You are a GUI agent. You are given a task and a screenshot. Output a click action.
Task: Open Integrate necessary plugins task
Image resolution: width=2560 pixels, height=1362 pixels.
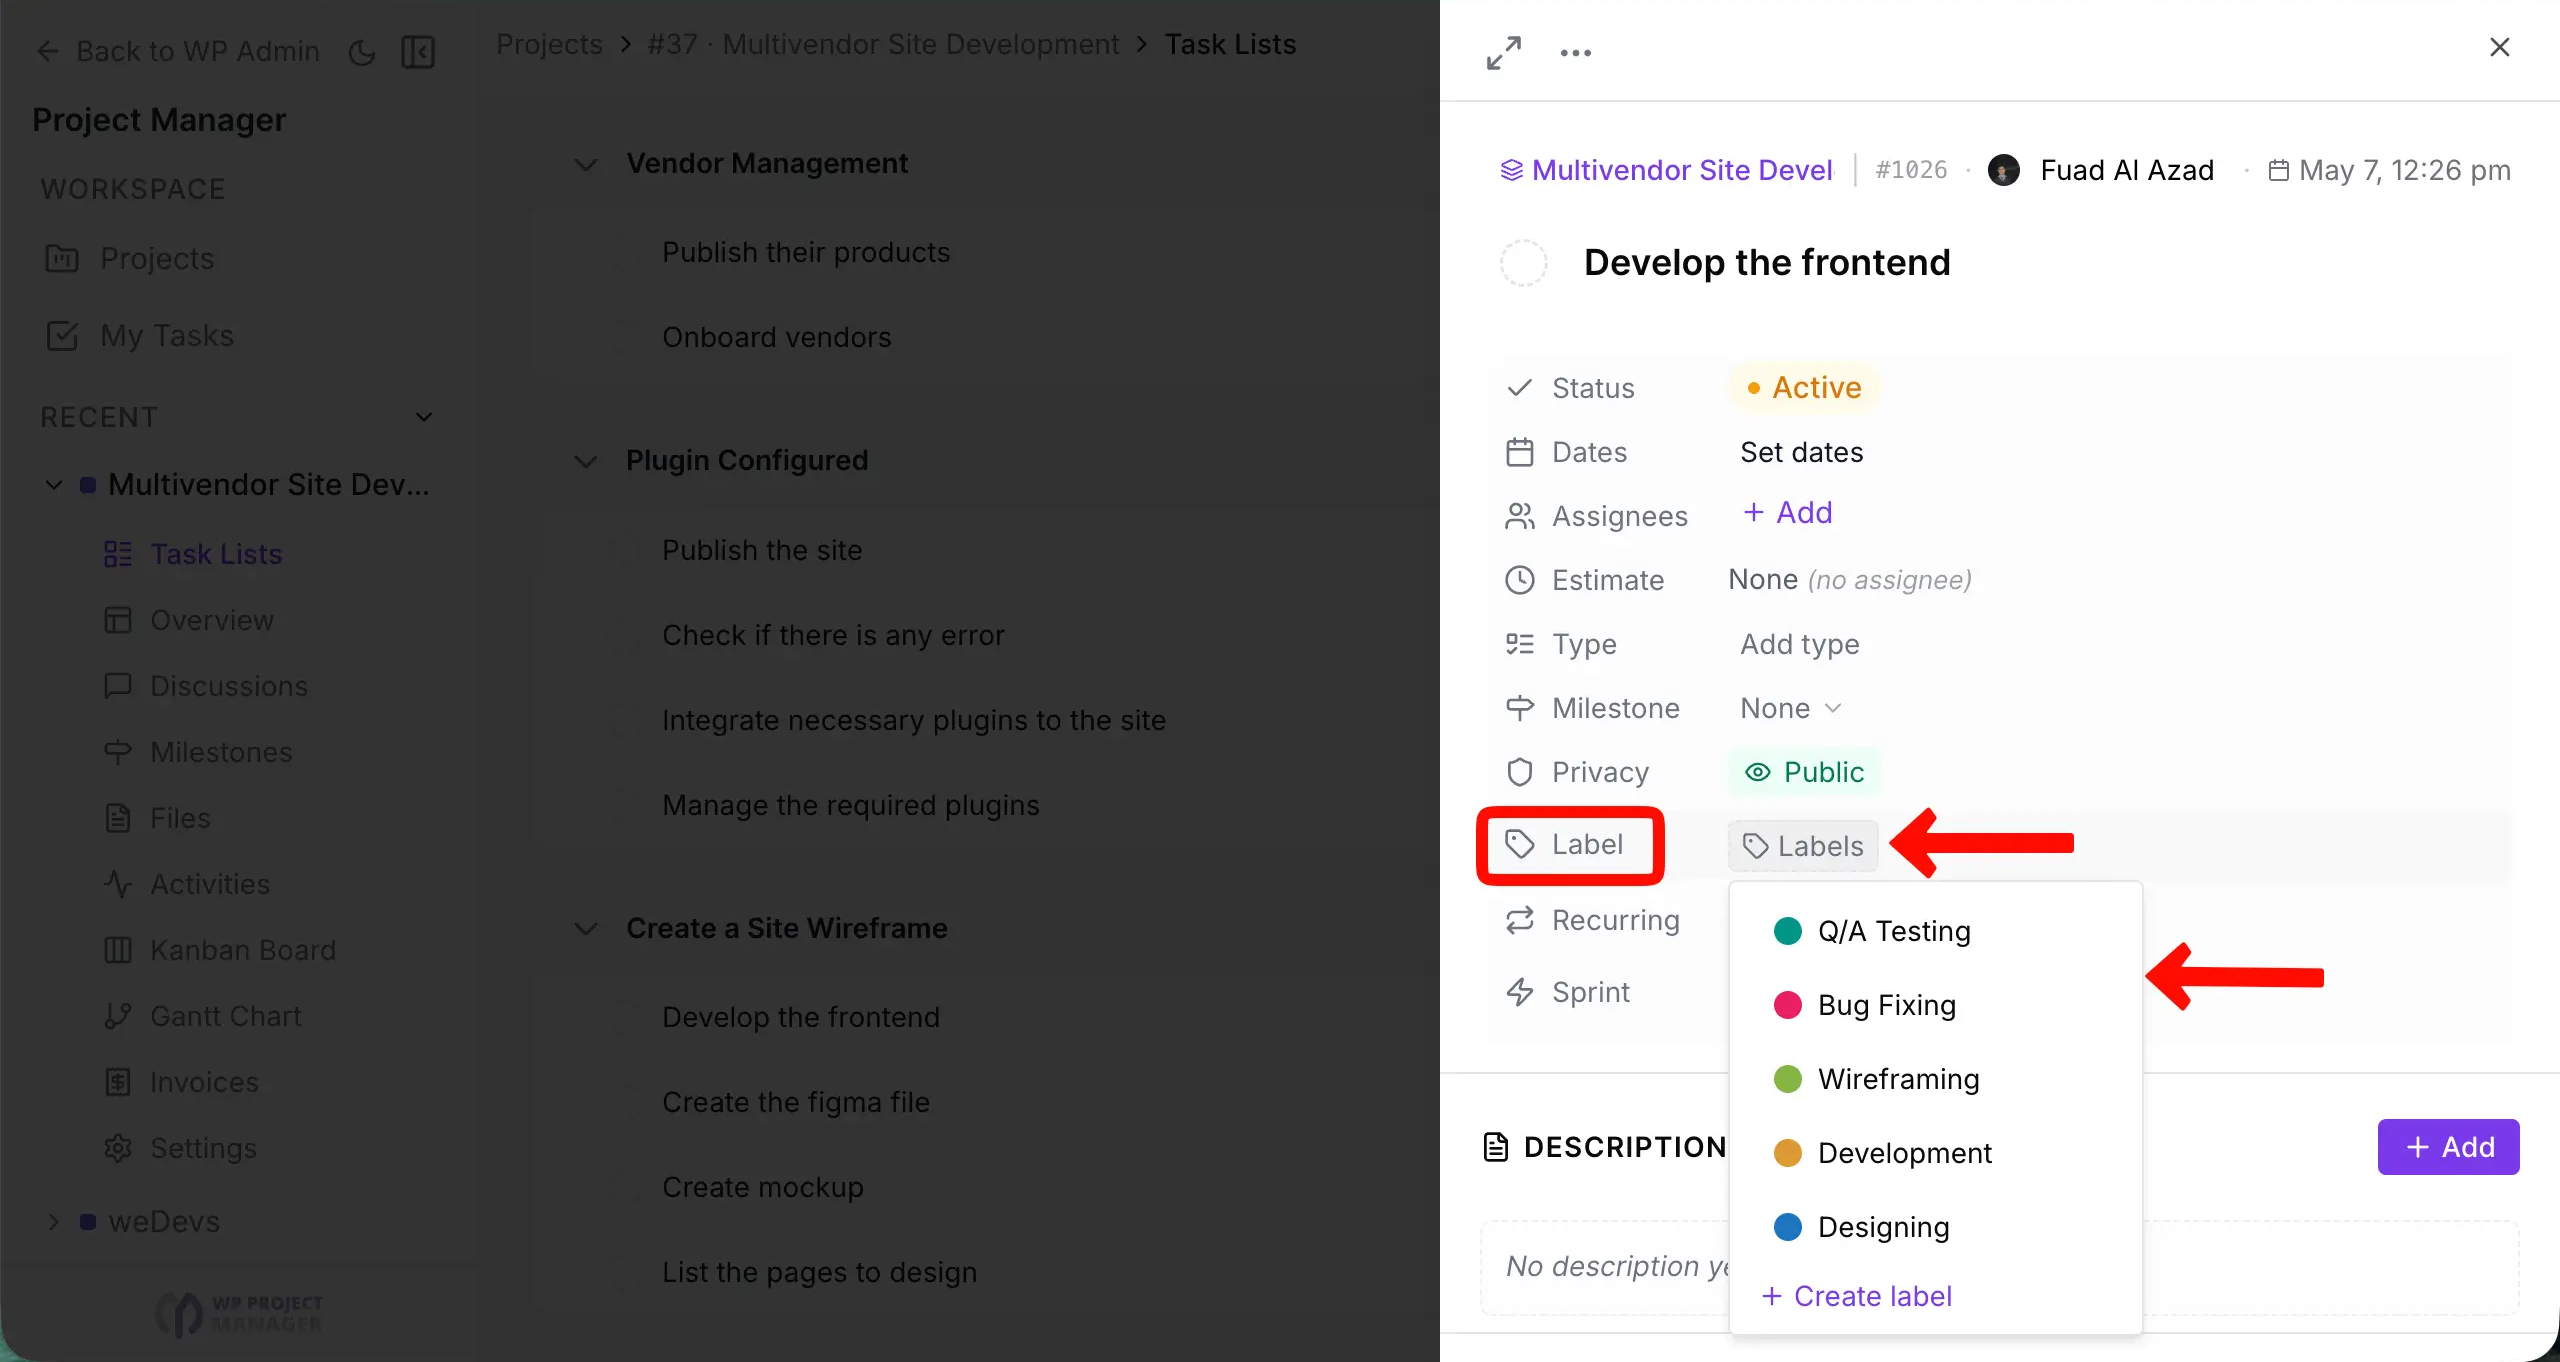(914, 720)
